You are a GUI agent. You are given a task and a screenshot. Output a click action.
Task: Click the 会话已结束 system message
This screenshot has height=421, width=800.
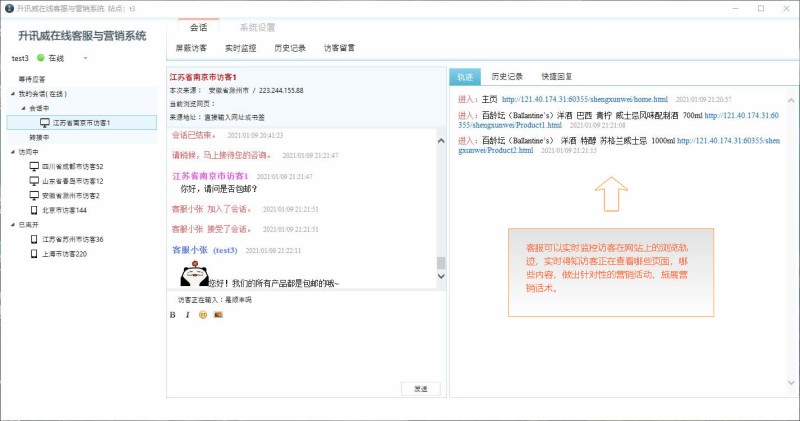pyautogui.click(x=194, y=135)
